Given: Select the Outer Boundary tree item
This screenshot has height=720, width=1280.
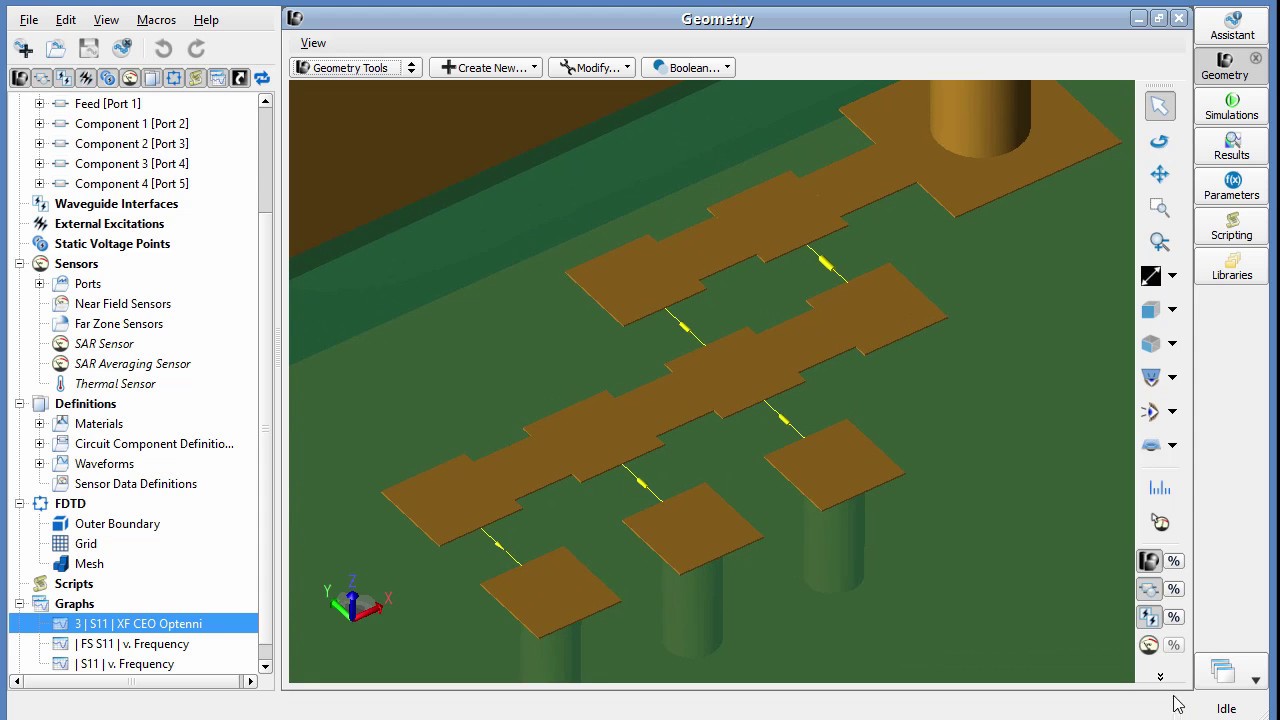Looking at the screenshot, I should pos(117,524).
